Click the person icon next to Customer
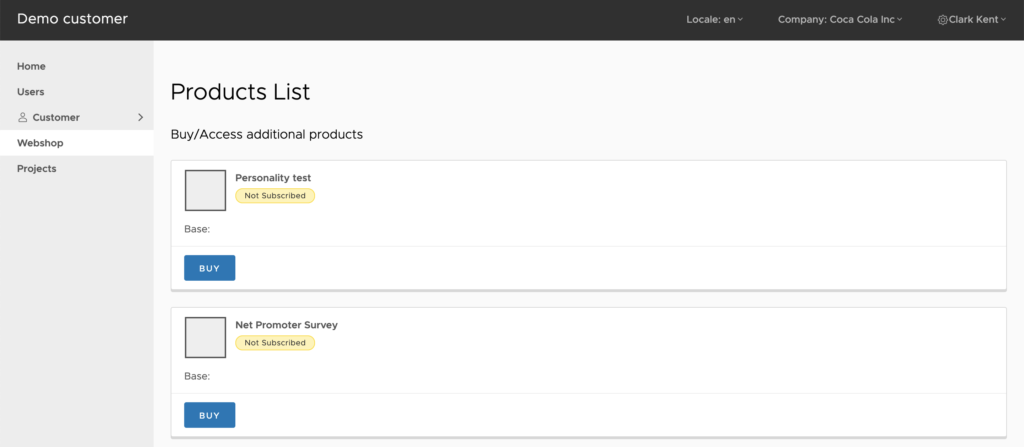The image size is (1024, 447). coord(23,118)
